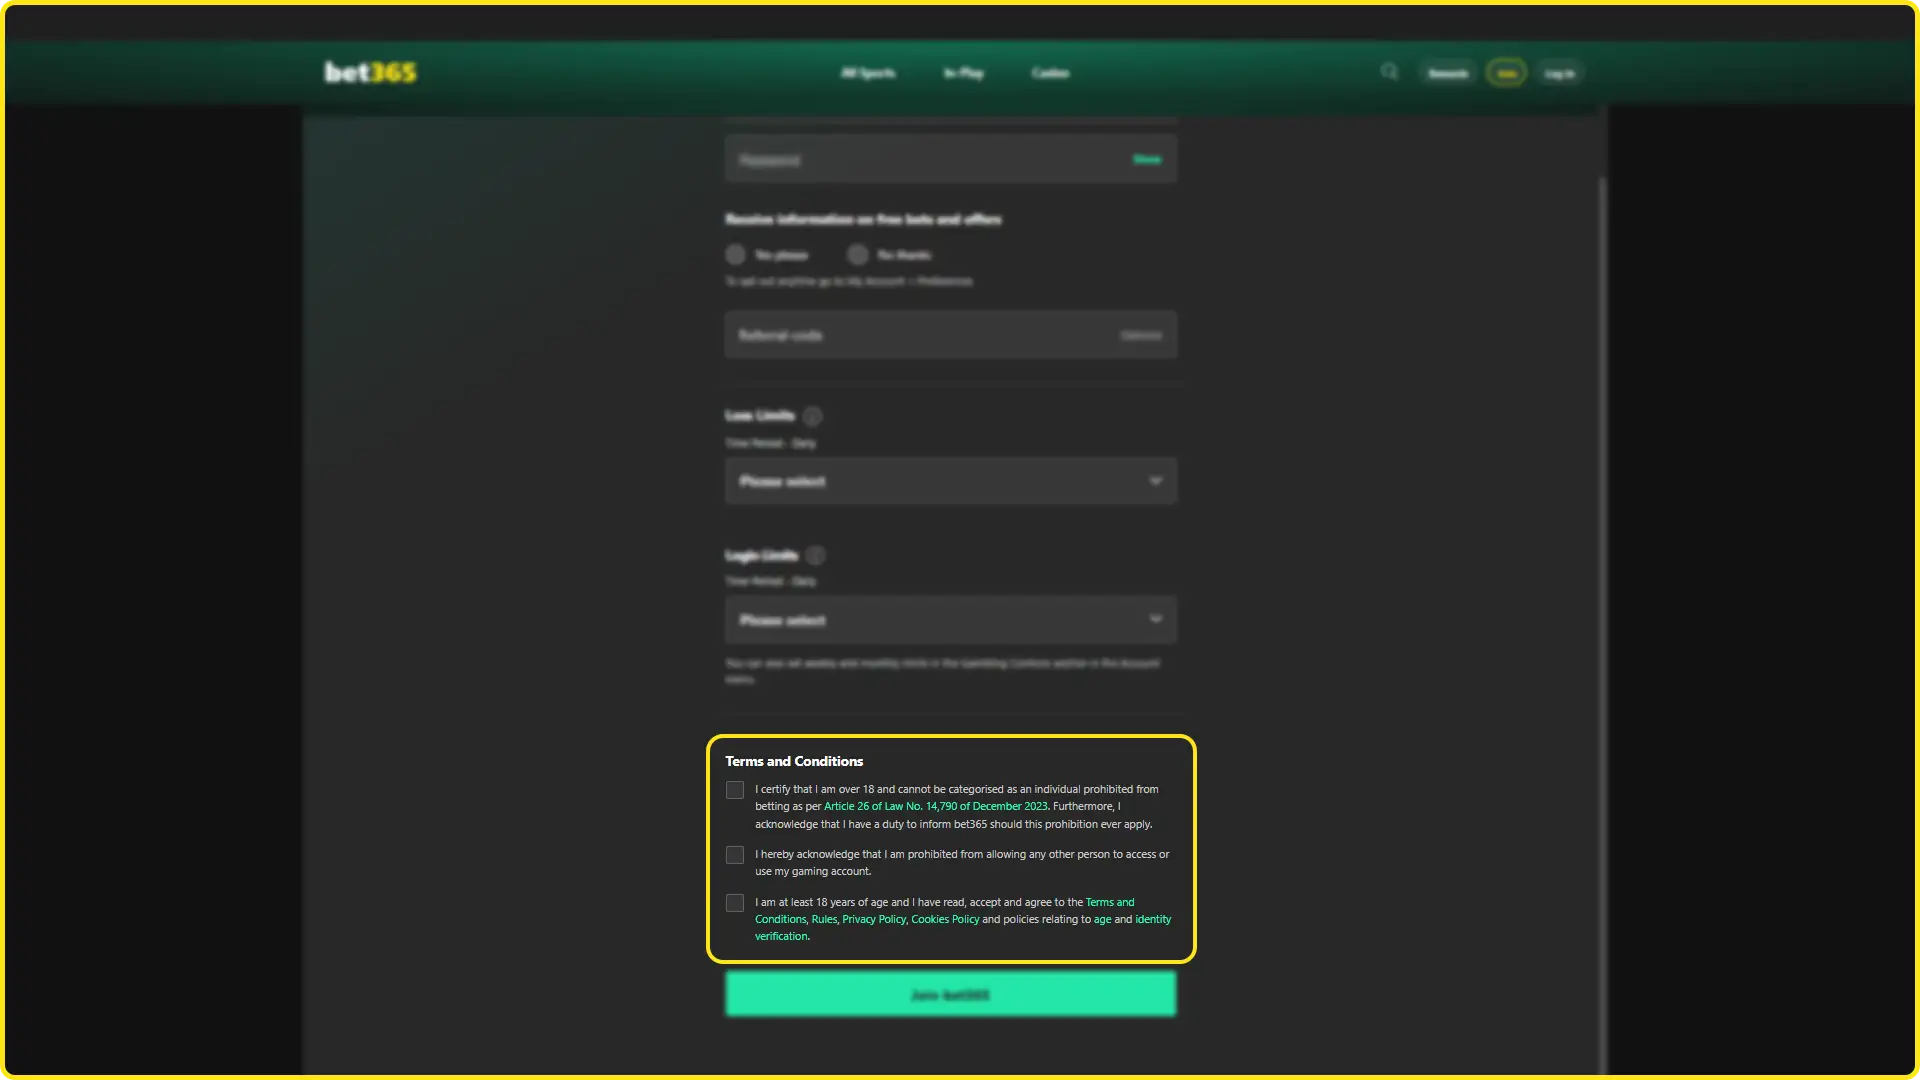This screenshot has height=1080, width=1920.
Task: Click the Login Limits info icon
Action: (816, 555)
